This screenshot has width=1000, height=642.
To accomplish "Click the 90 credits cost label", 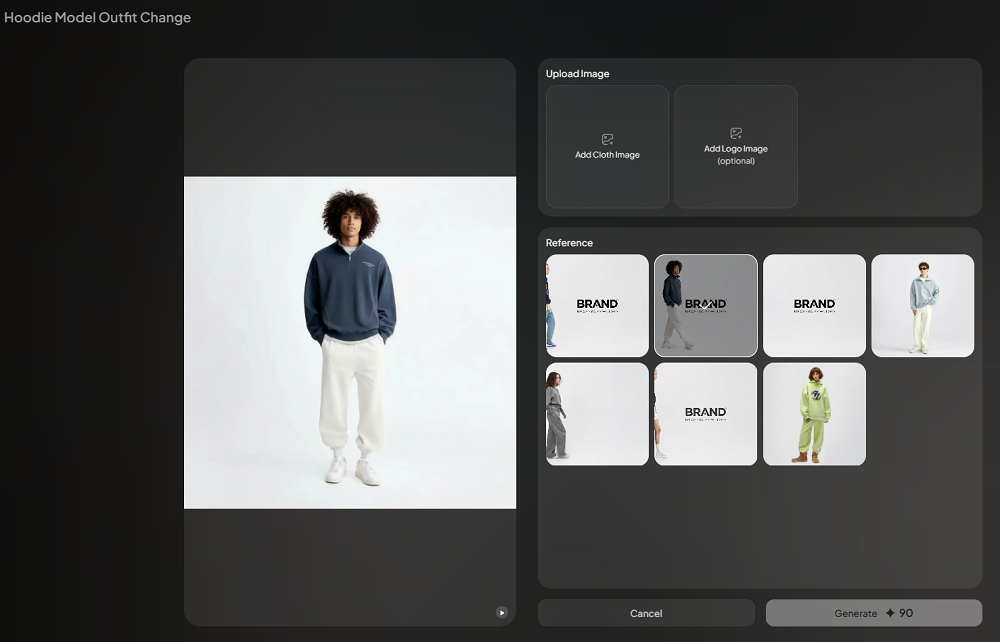I will tap(906, 613).
